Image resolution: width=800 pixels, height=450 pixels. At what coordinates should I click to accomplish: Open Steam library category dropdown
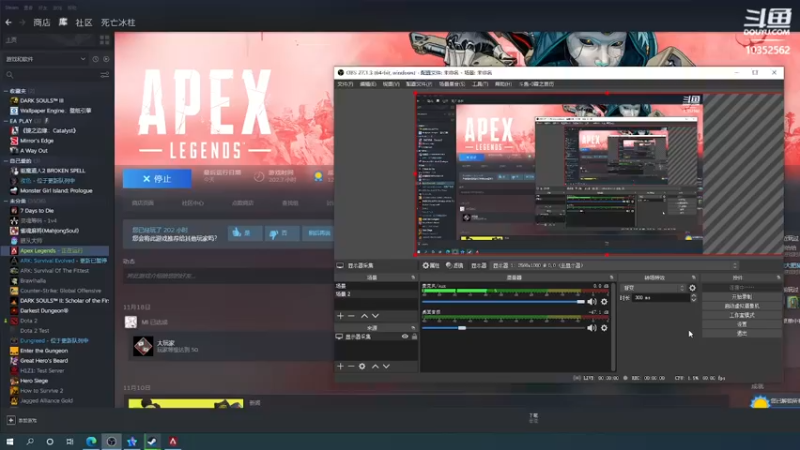[x=45, y=59]
